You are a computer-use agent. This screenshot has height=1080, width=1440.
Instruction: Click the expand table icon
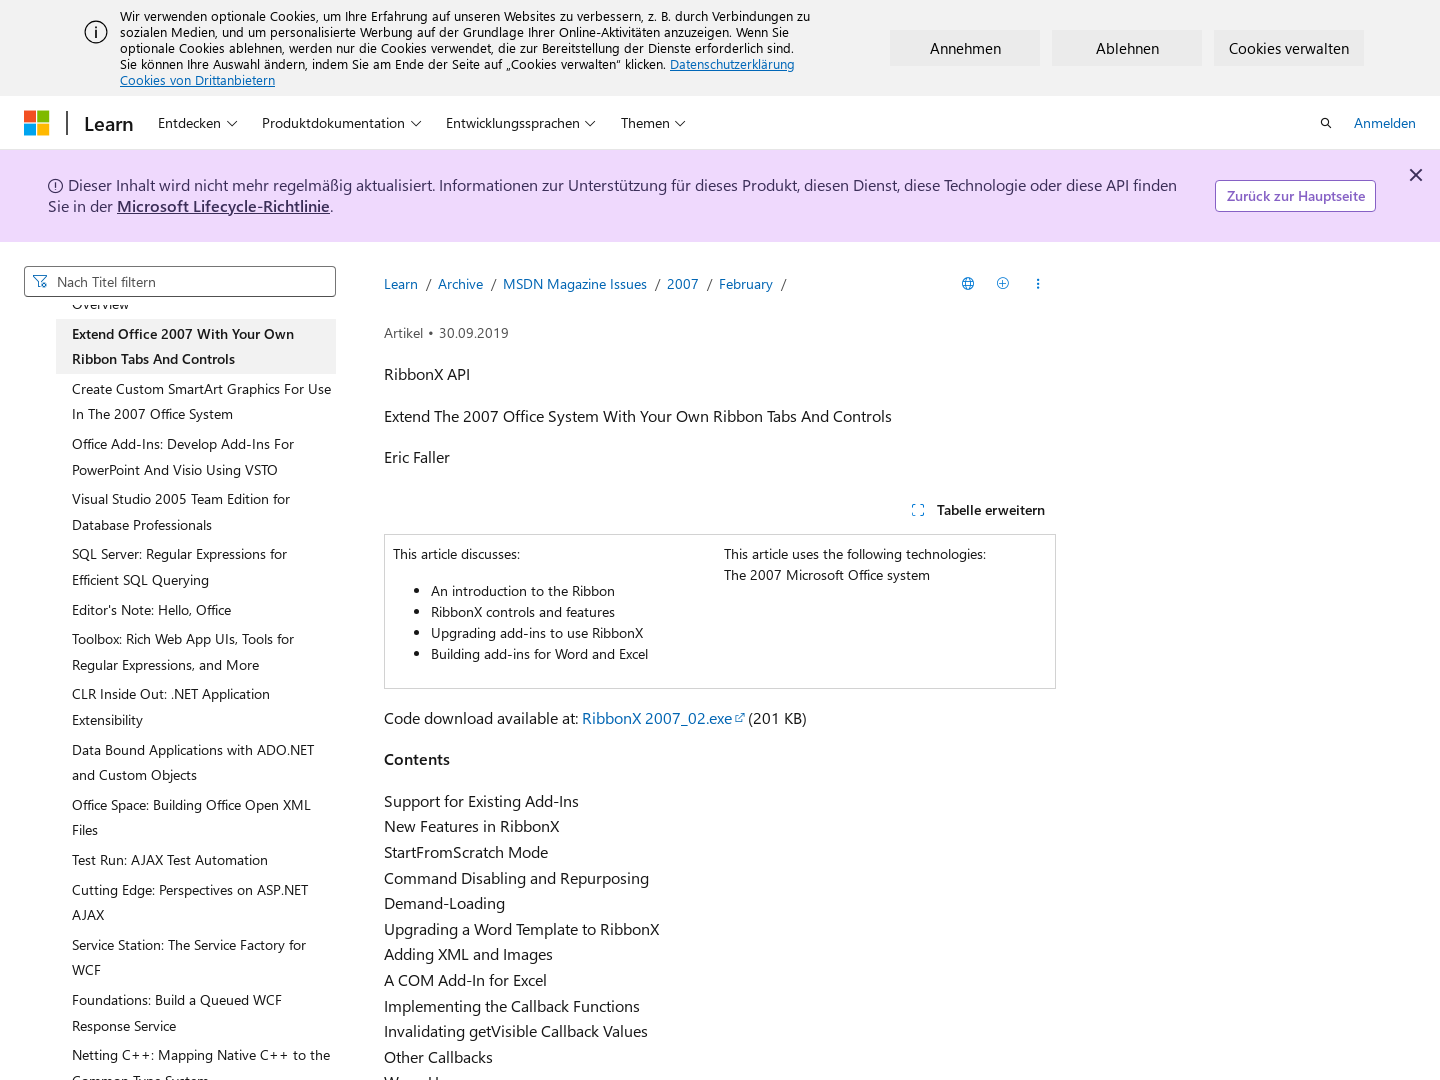click(918, 510)
